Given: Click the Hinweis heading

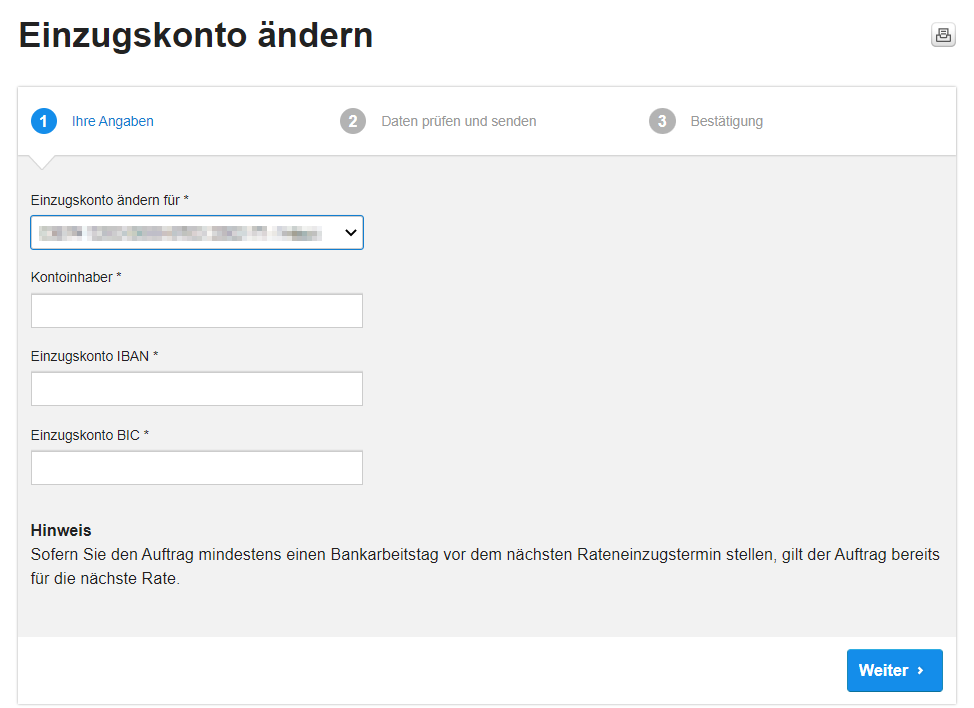Looking at the screenshot, I should 61,530.
